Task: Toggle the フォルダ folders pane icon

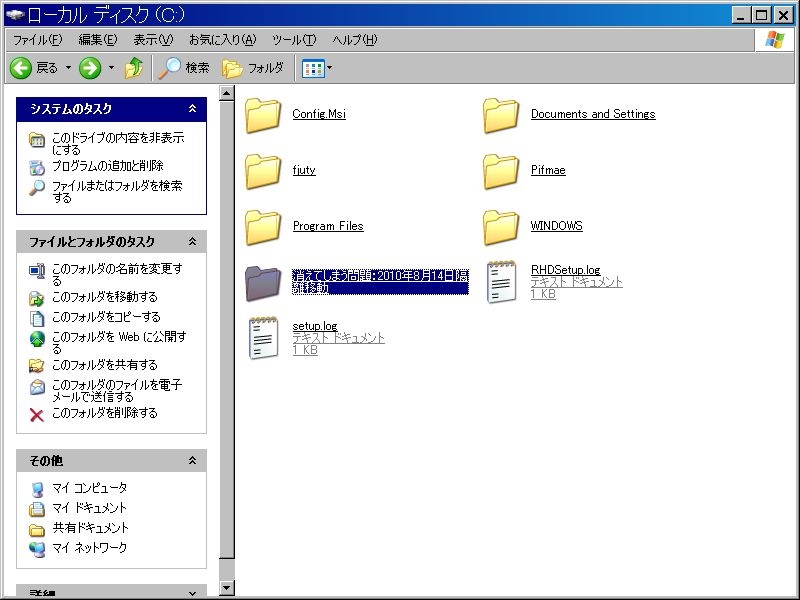Action: 232,68
